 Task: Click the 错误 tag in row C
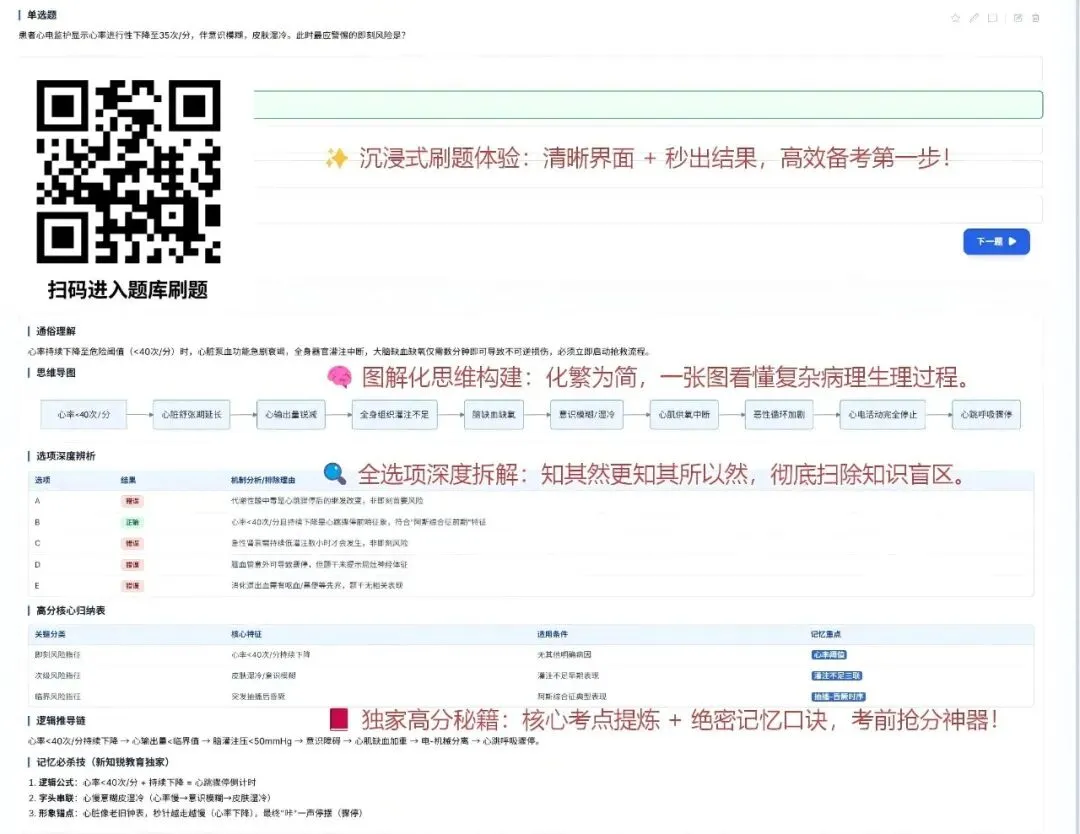tap(132, 544)
